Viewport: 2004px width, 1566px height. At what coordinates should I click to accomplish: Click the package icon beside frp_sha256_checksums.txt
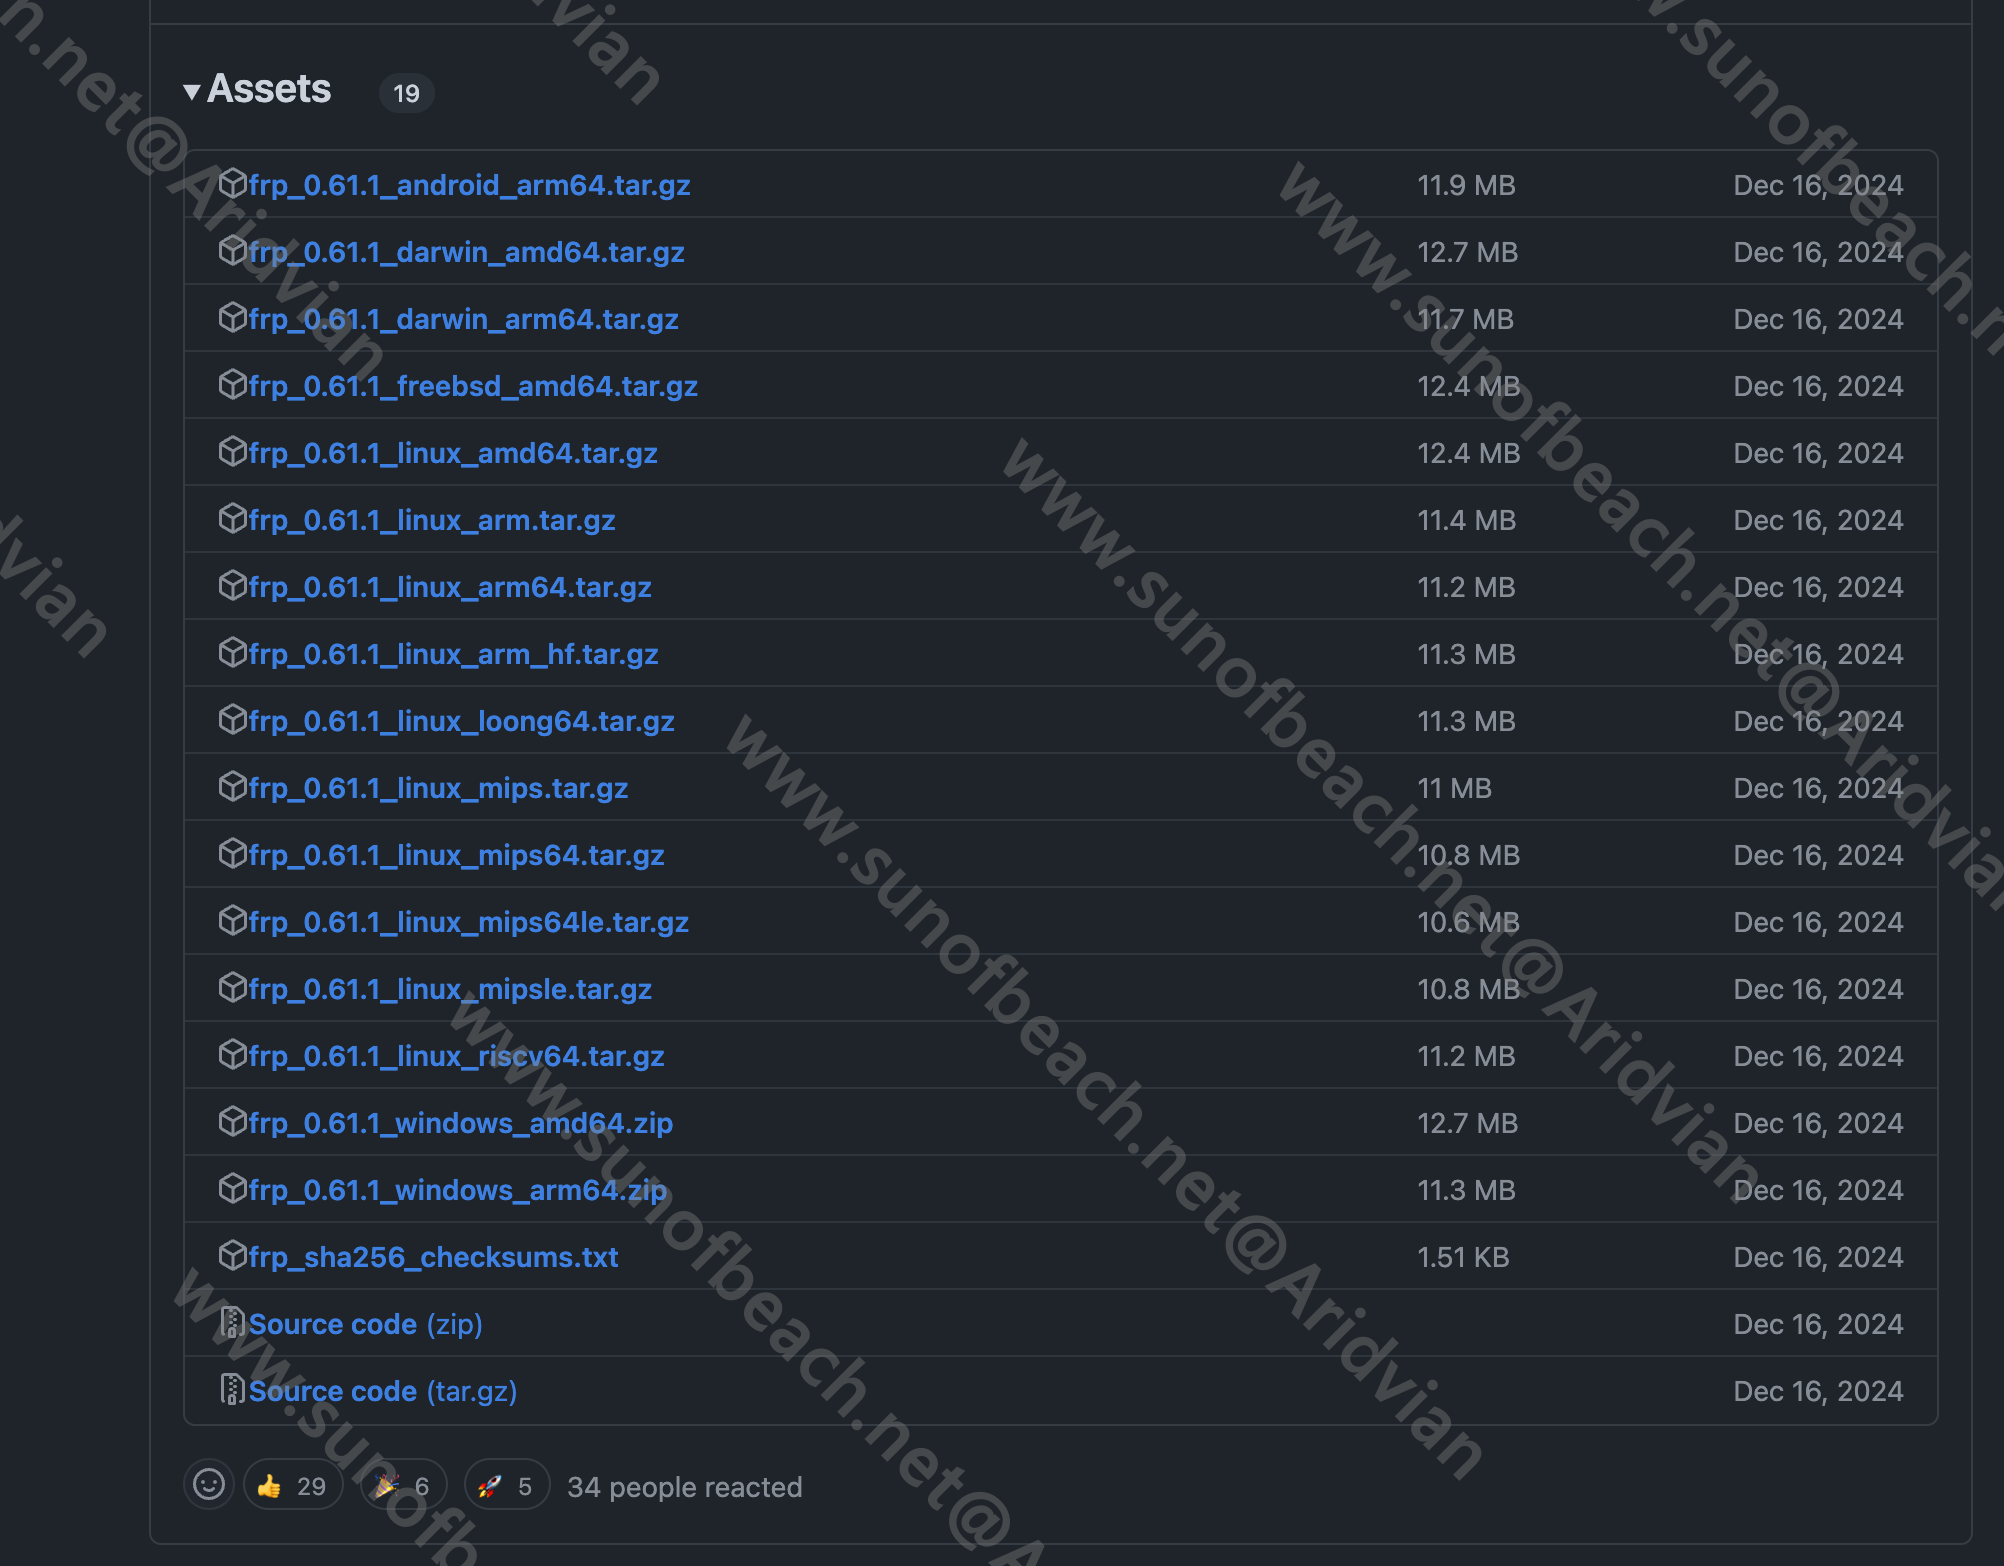(232, 1255)
